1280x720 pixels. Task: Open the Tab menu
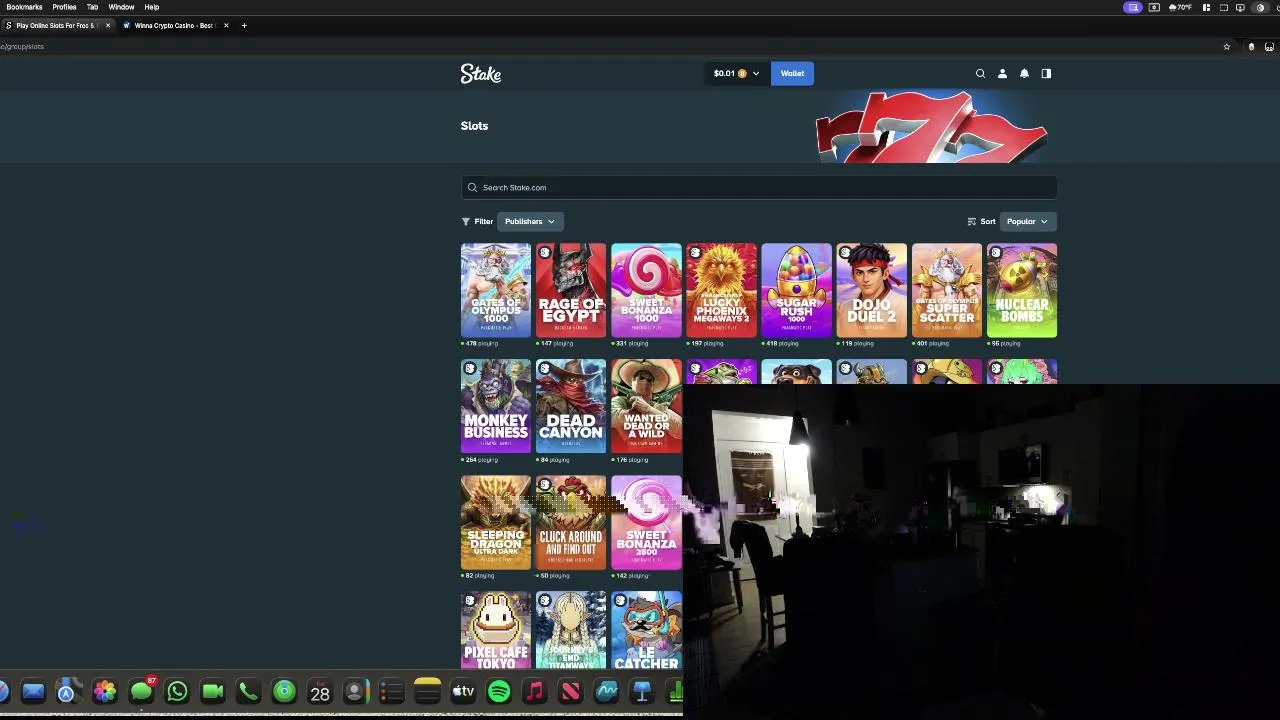pos(92,7)
